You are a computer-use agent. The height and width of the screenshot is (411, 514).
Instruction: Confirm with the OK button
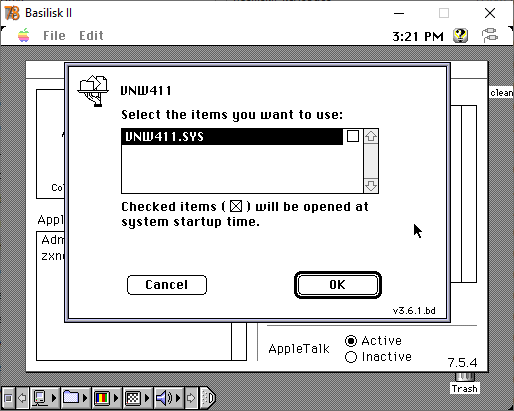pos(338,285)
